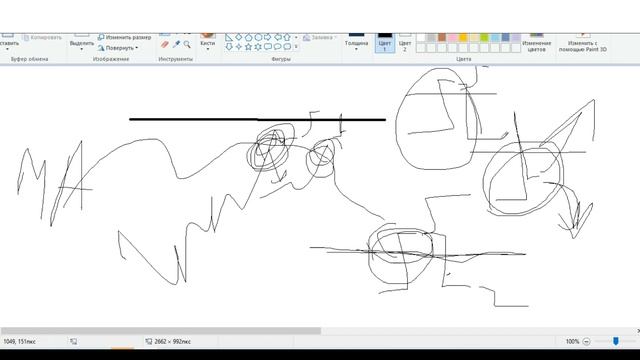Choose the down arrow shape
This screenshot has height=360, width=640.
[229, 47]
